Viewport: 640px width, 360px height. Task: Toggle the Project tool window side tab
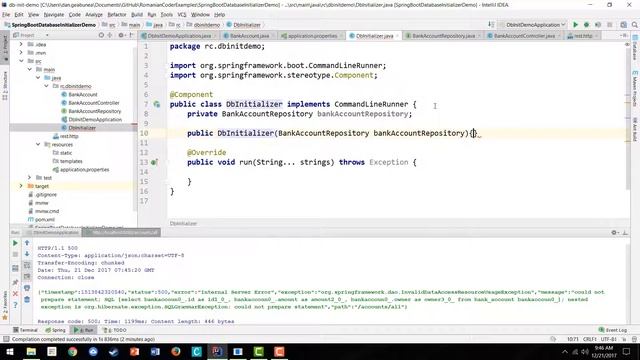pyautogui.click(x=5, y=47)
